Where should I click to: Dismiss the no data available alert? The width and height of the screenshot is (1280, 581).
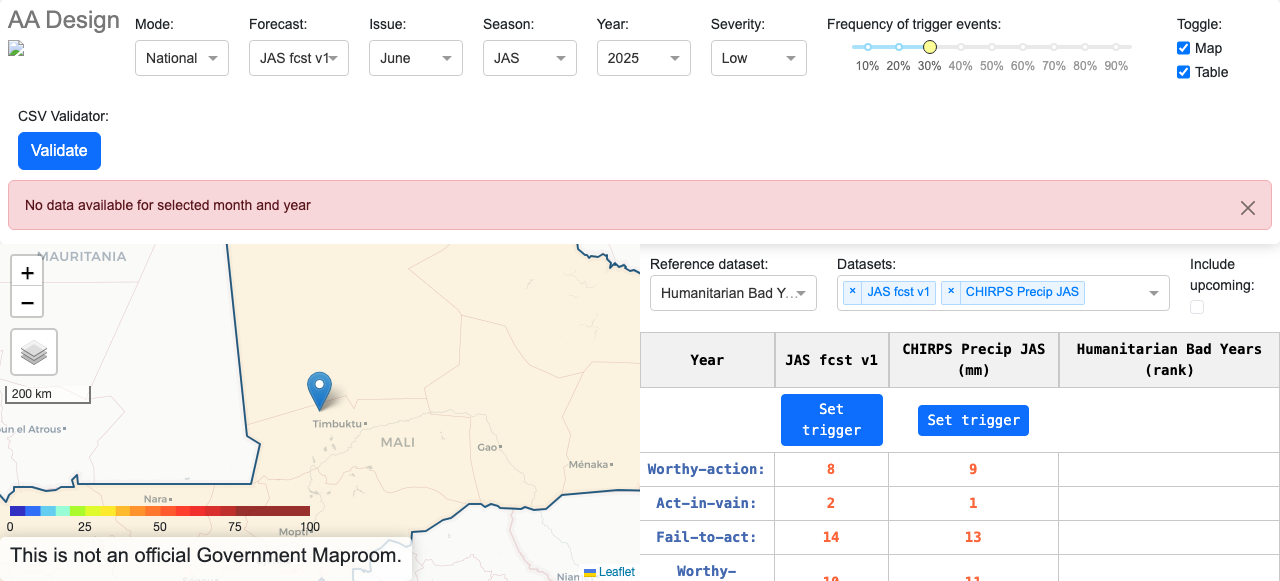click(x=1247, y=207)
